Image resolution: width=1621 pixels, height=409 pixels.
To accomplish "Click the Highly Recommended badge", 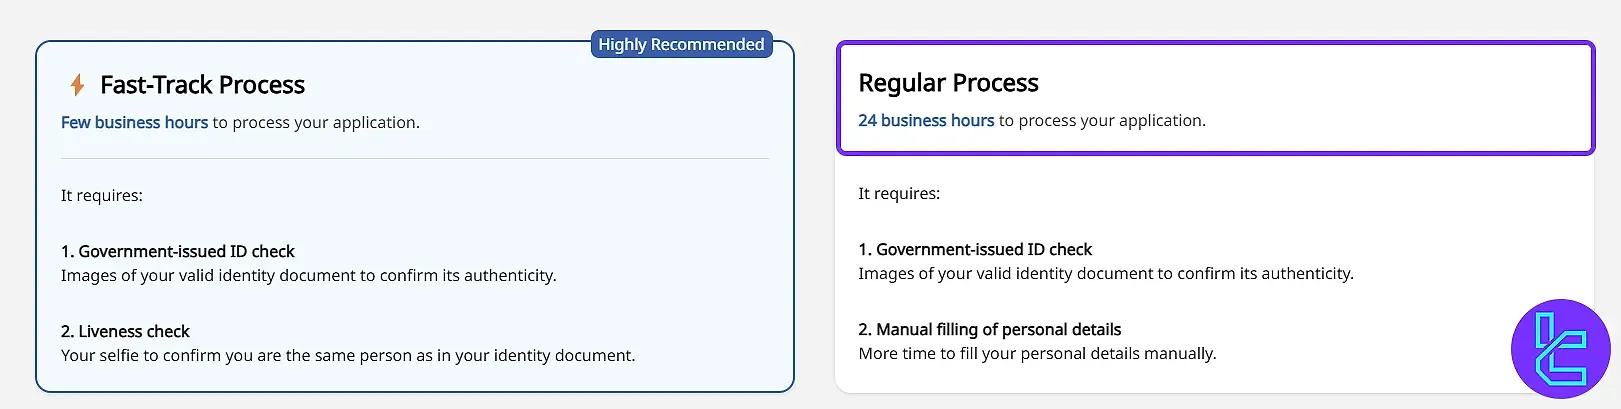I will [681, 44].
